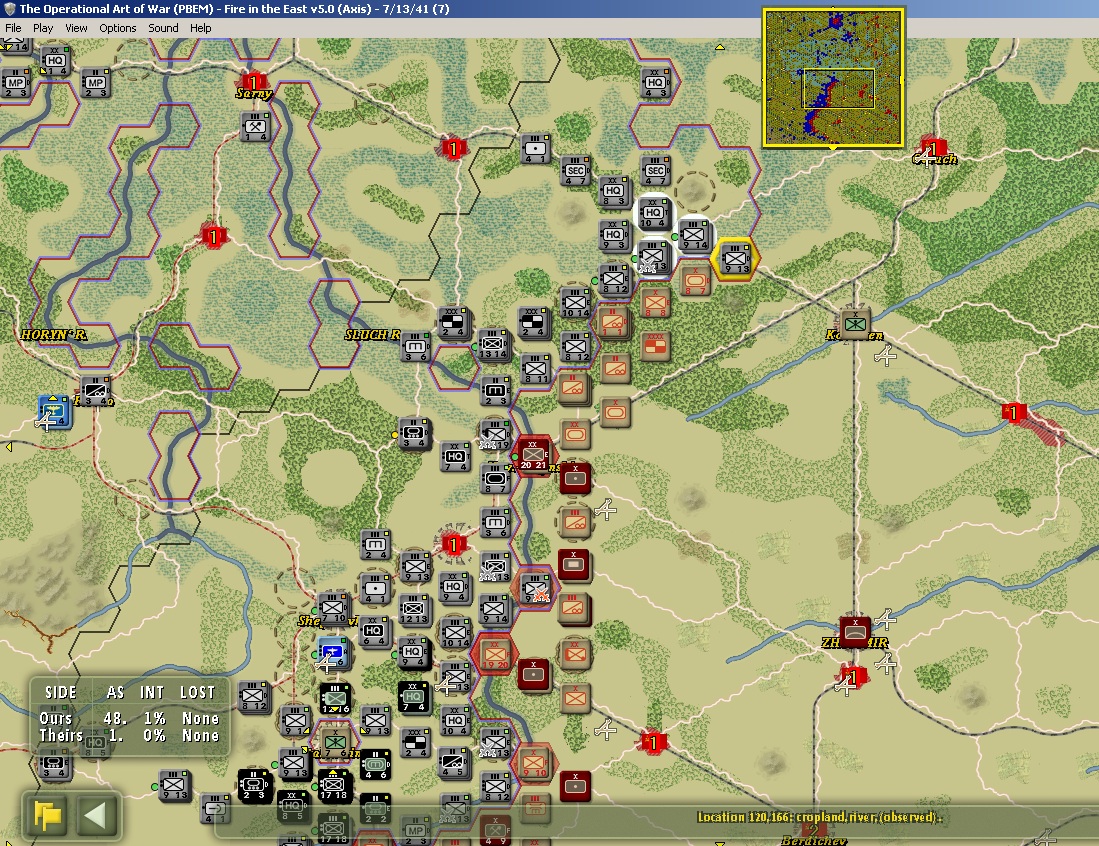The width and height of the screenshot is (1099, 846).
Task: Select the HQ 9 3 unit
Action: (x=614, y=235)
